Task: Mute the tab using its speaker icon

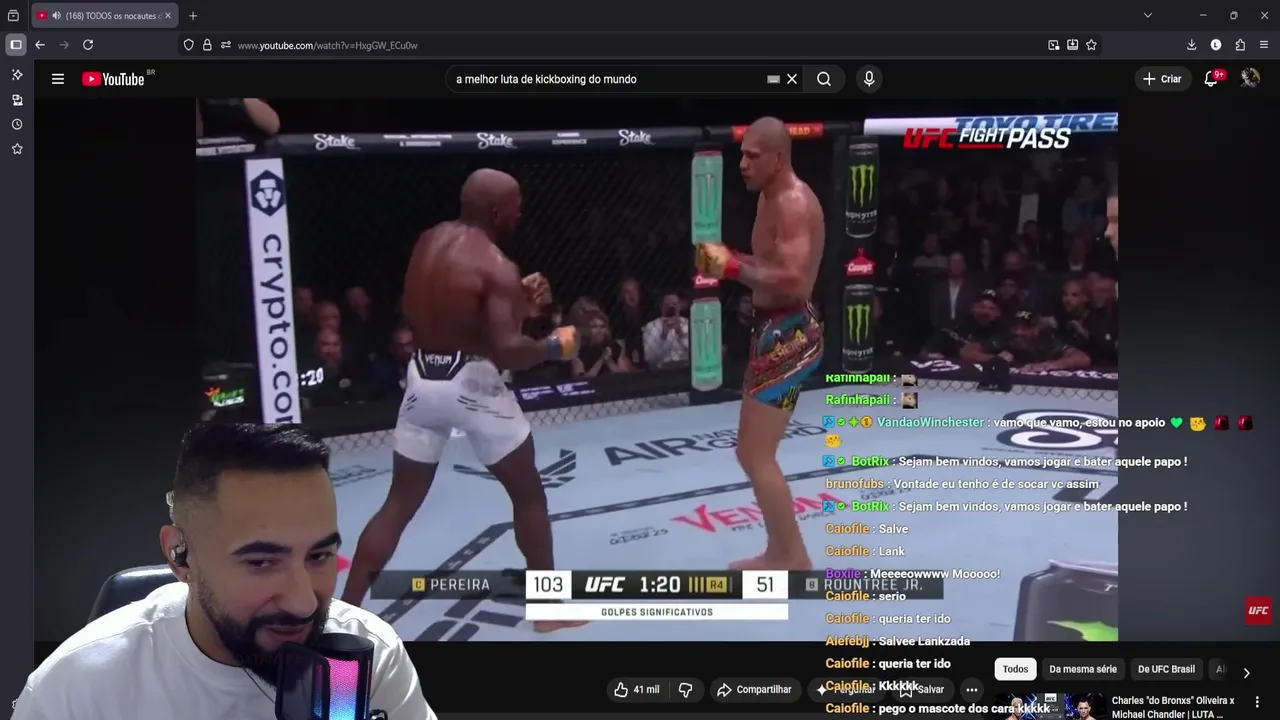Action: pyautogui.click(x=56, y=16)
